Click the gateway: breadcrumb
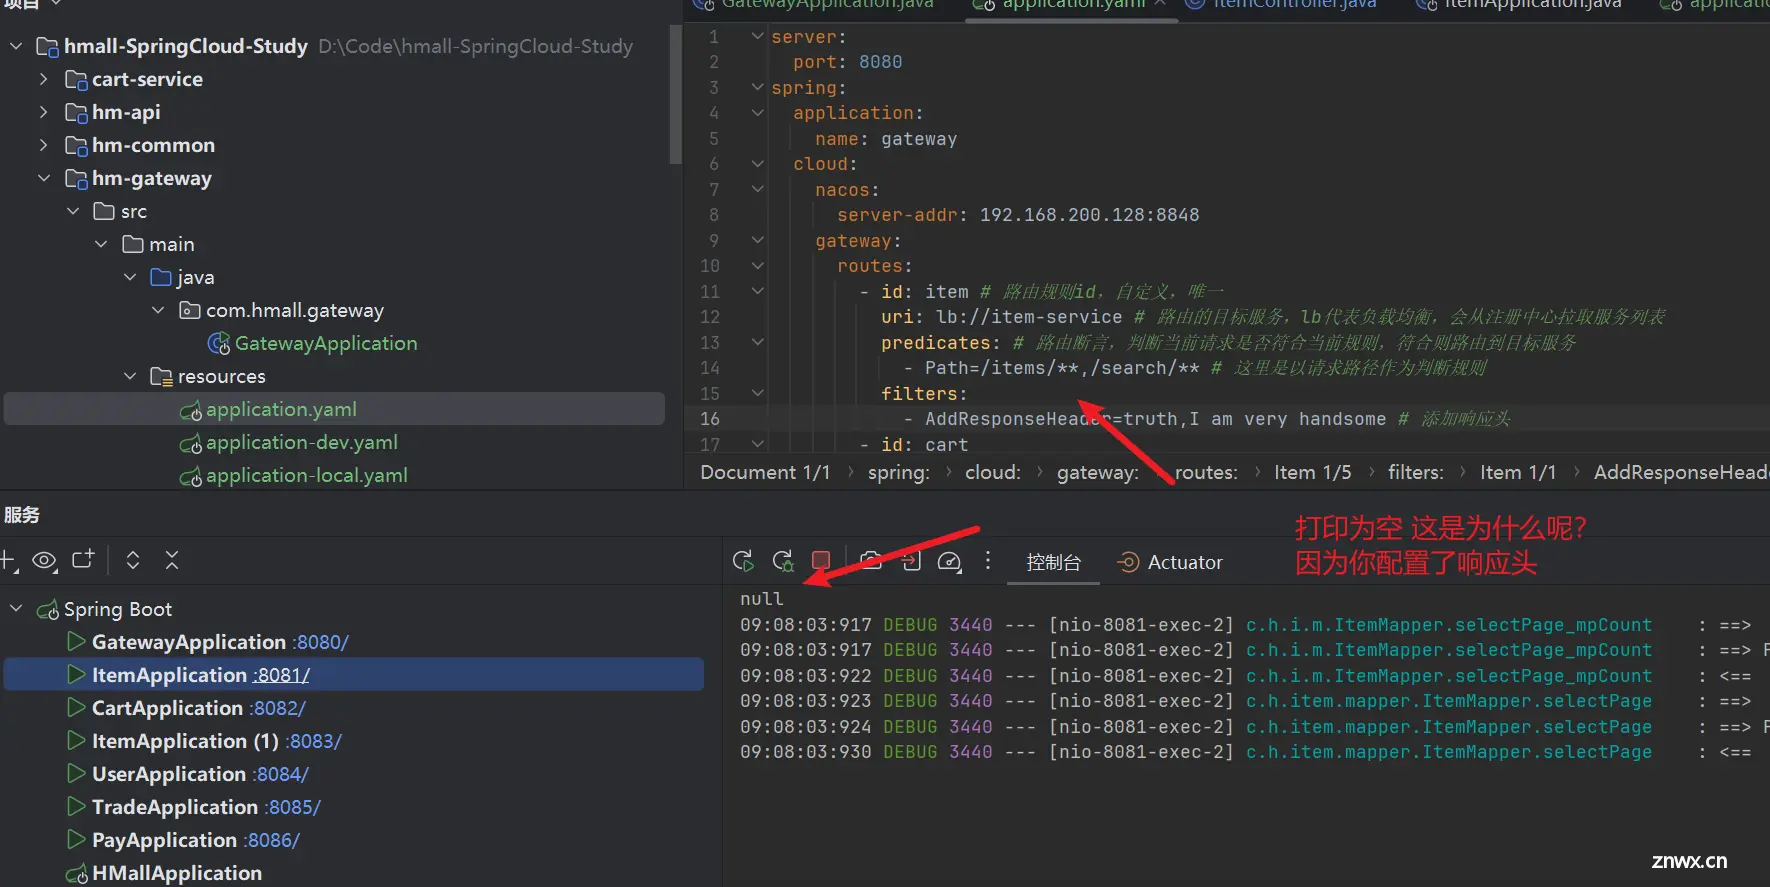This screenshot has height=887, width=1770. 1098,472
